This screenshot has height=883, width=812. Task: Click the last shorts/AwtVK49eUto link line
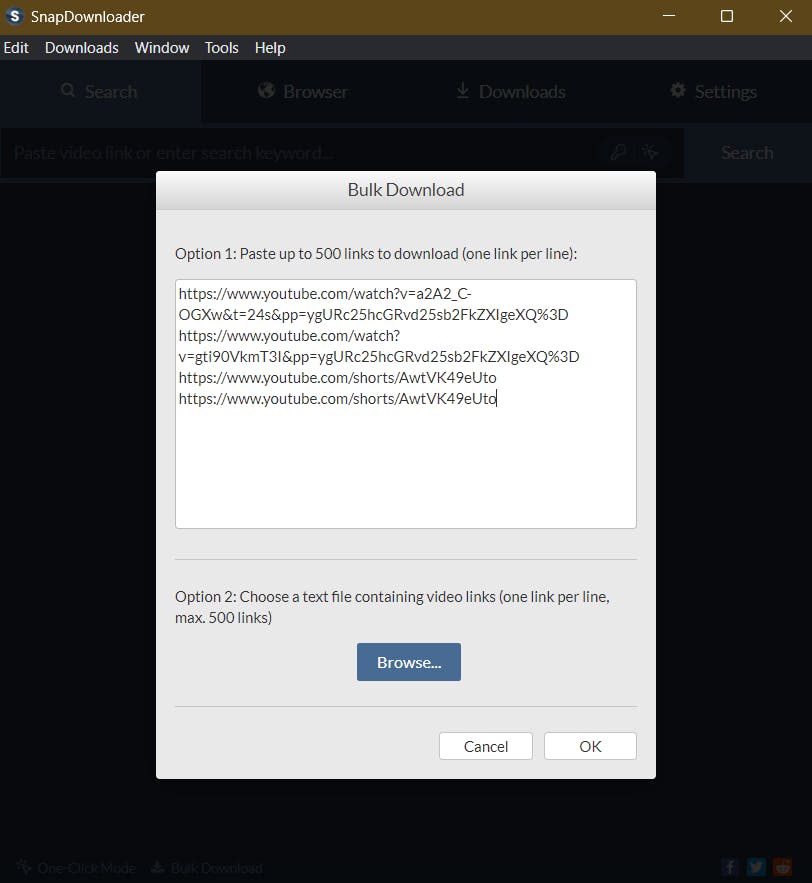pyautogui.click(x=337, y=399)
